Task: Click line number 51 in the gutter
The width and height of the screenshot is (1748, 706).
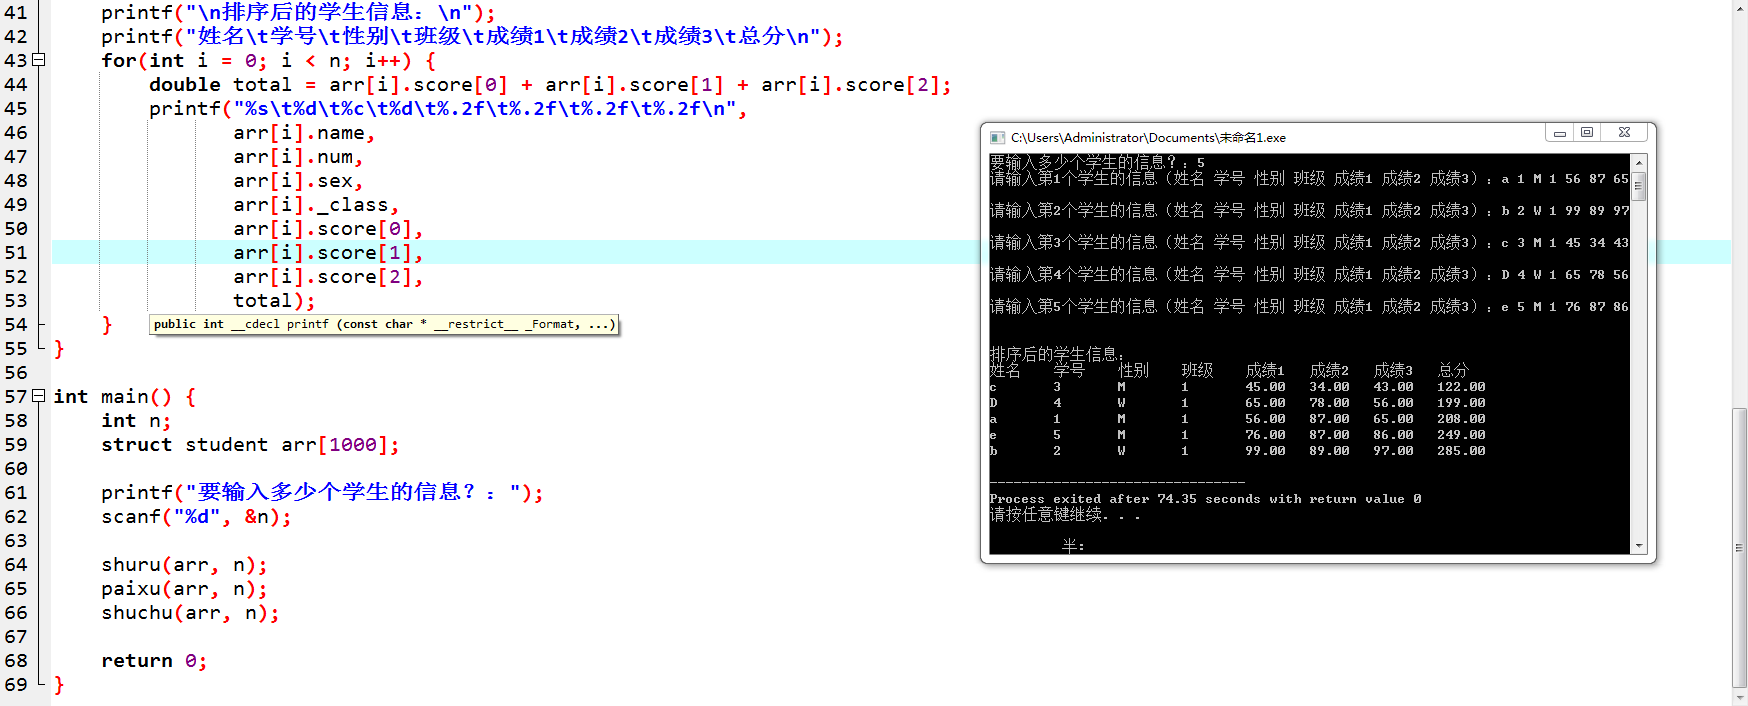Action: [16, 252]
